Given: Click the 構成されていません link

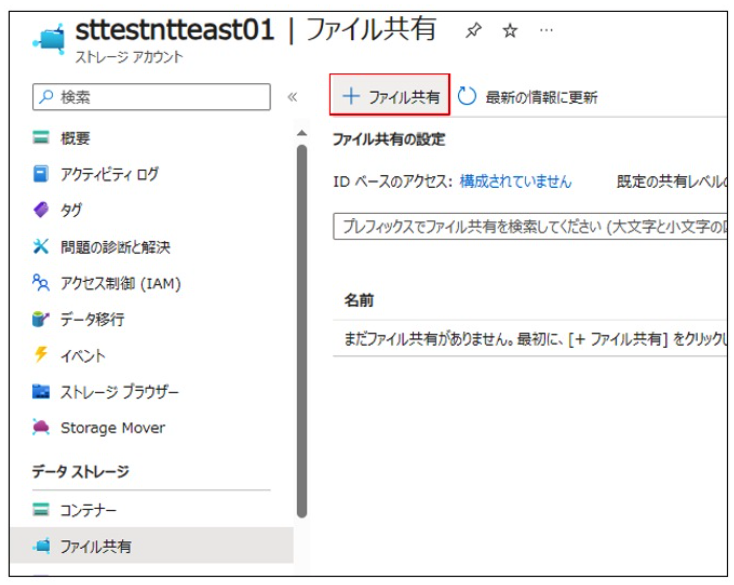Looking at the screenshot, I should click(515, 181).
